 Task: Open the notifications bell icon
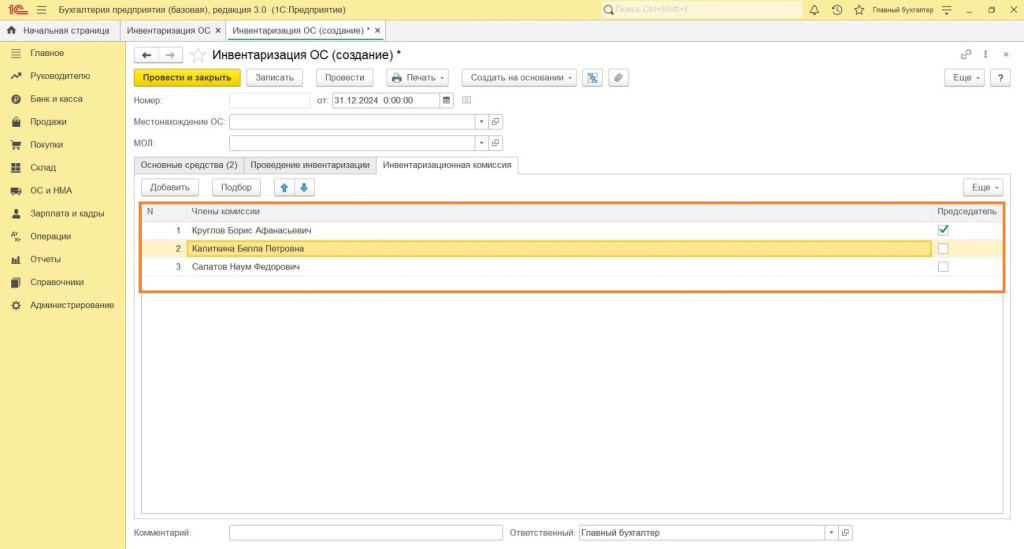[x=814, y=9]
